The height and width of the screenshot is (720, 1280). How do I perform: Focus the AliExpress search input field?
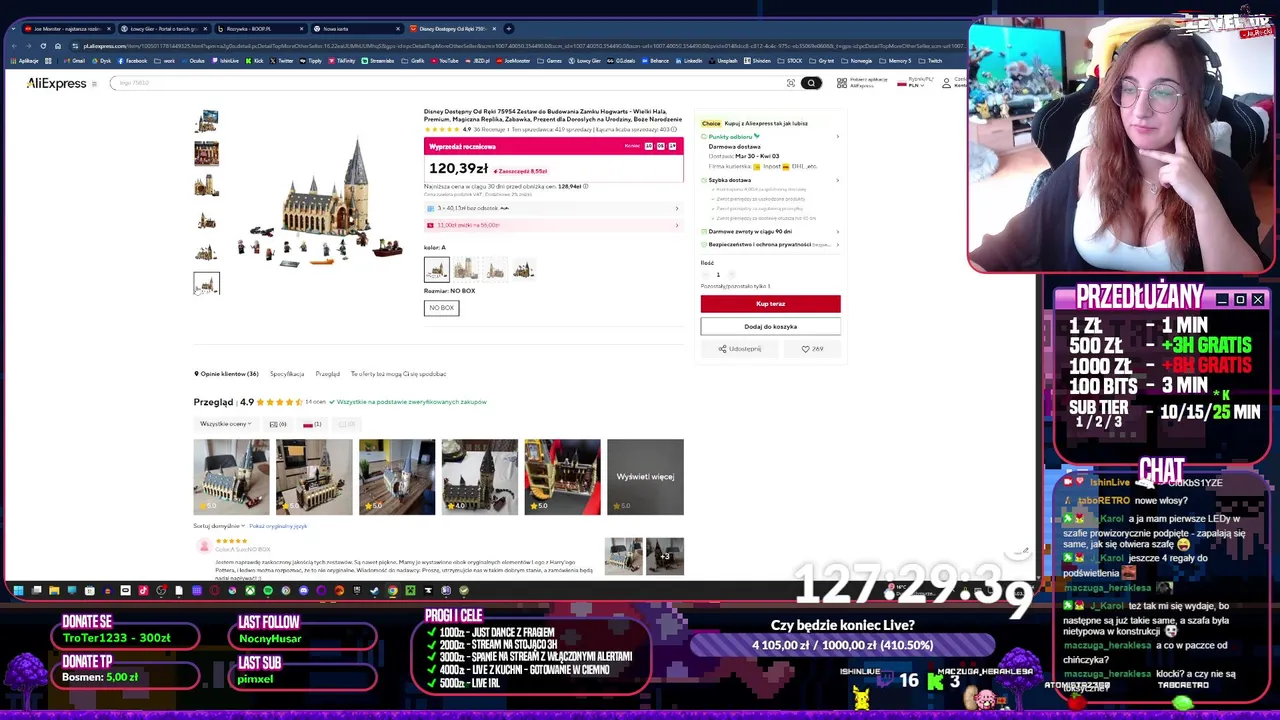click(x=450, y=83)
